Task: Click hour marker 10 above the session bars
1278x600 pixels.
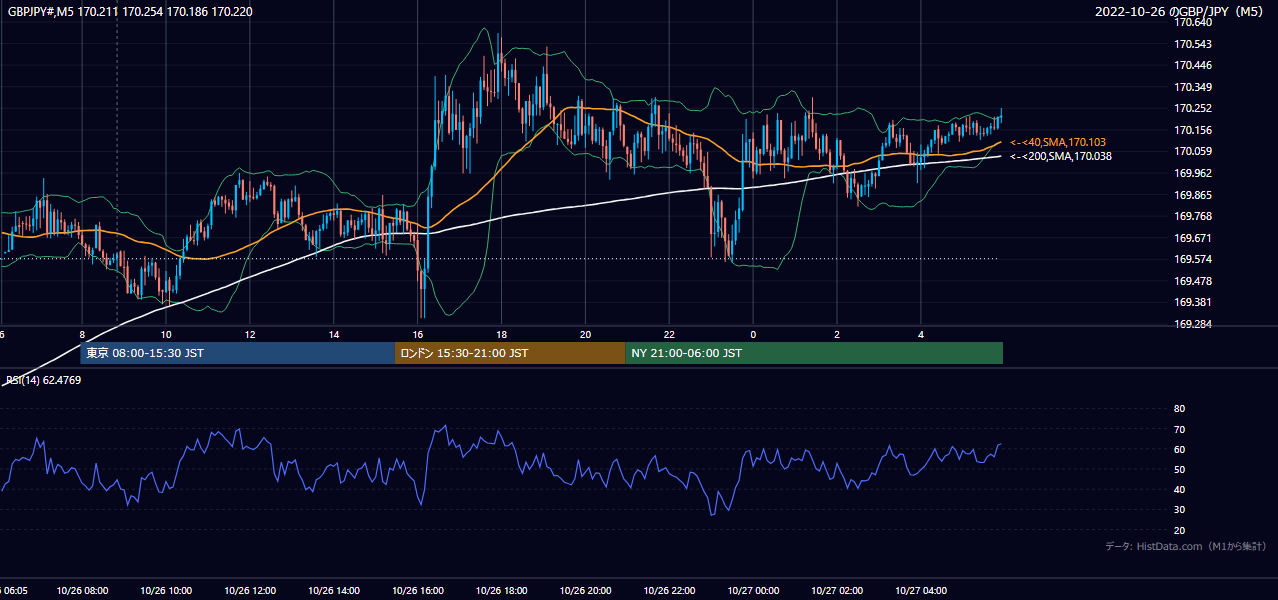Action: tap(166, 334)
